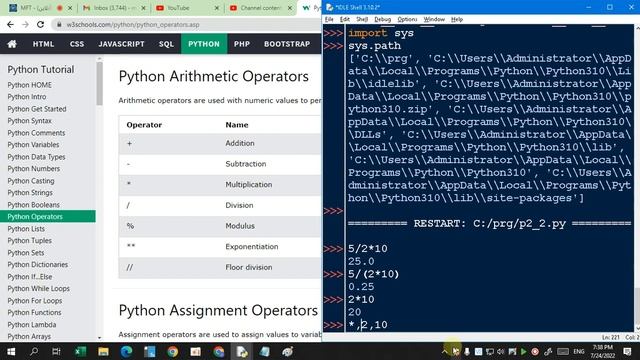Viewport: 640px width, 360px height.
Task: Open File Explorer from the taskbar
Action: pos(103,351)
